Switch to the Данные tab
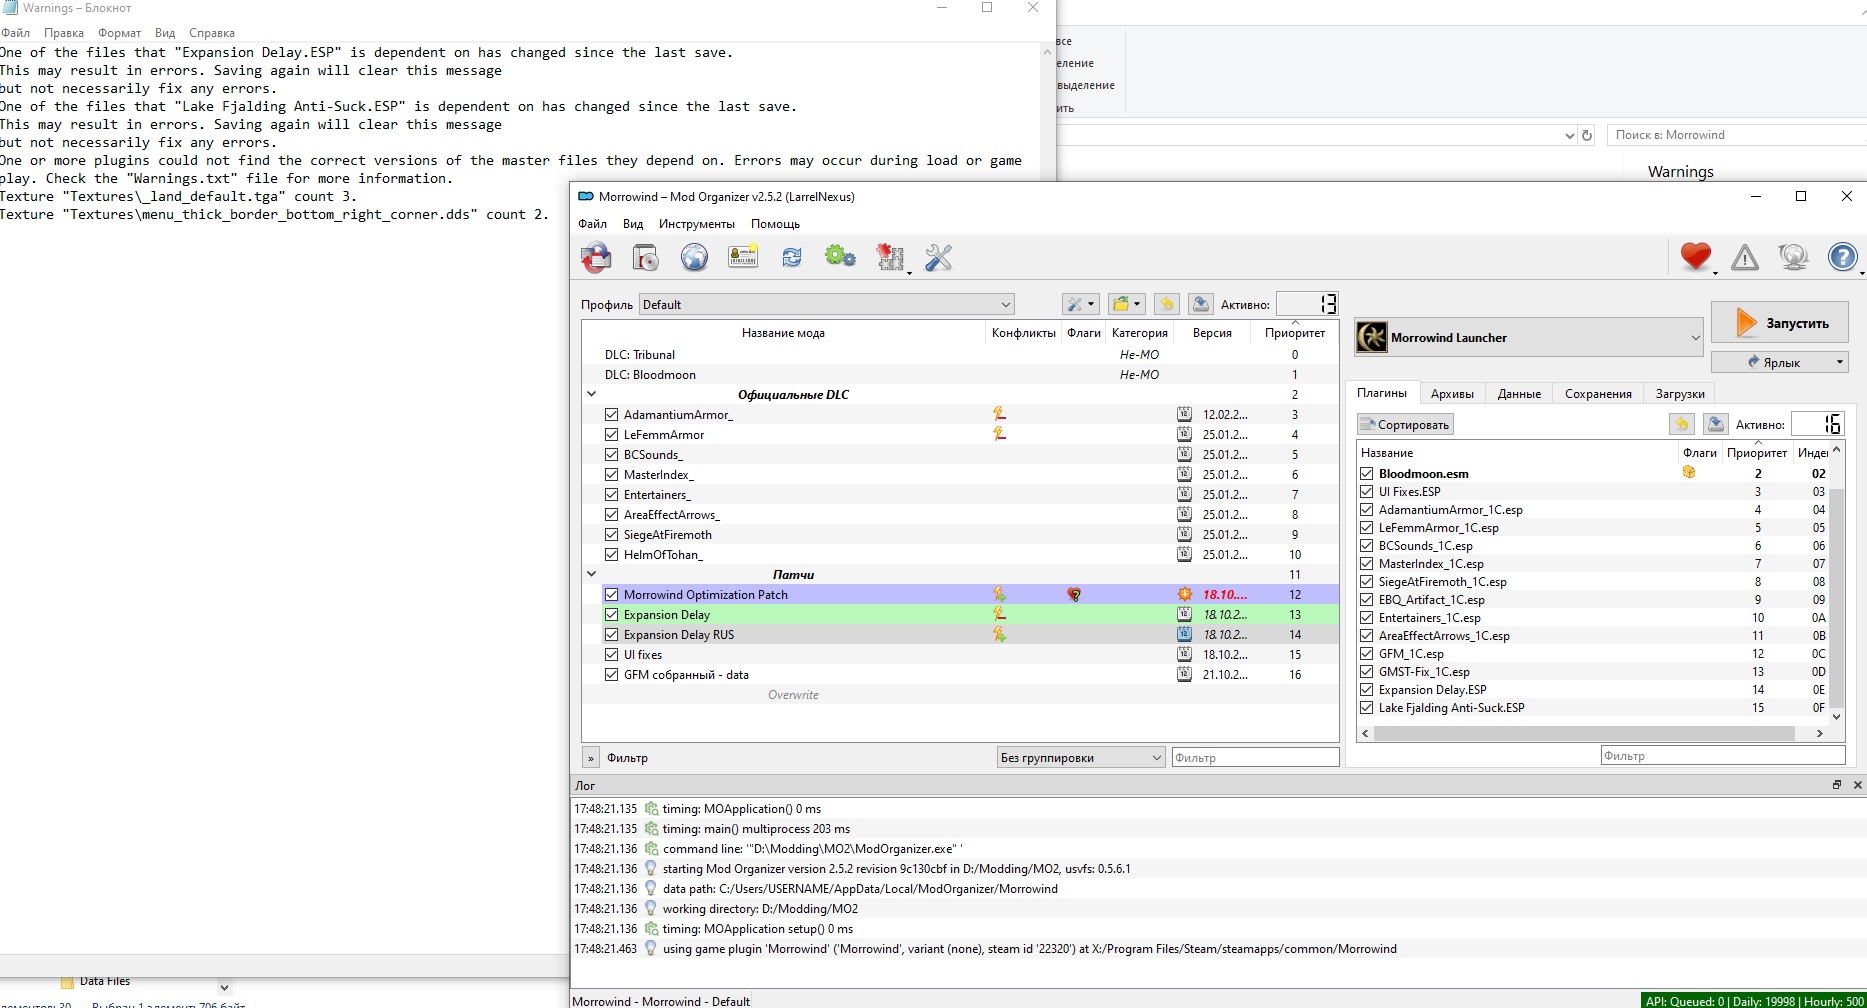This screenshot has width=1867, height=1008. point(1519,394)
